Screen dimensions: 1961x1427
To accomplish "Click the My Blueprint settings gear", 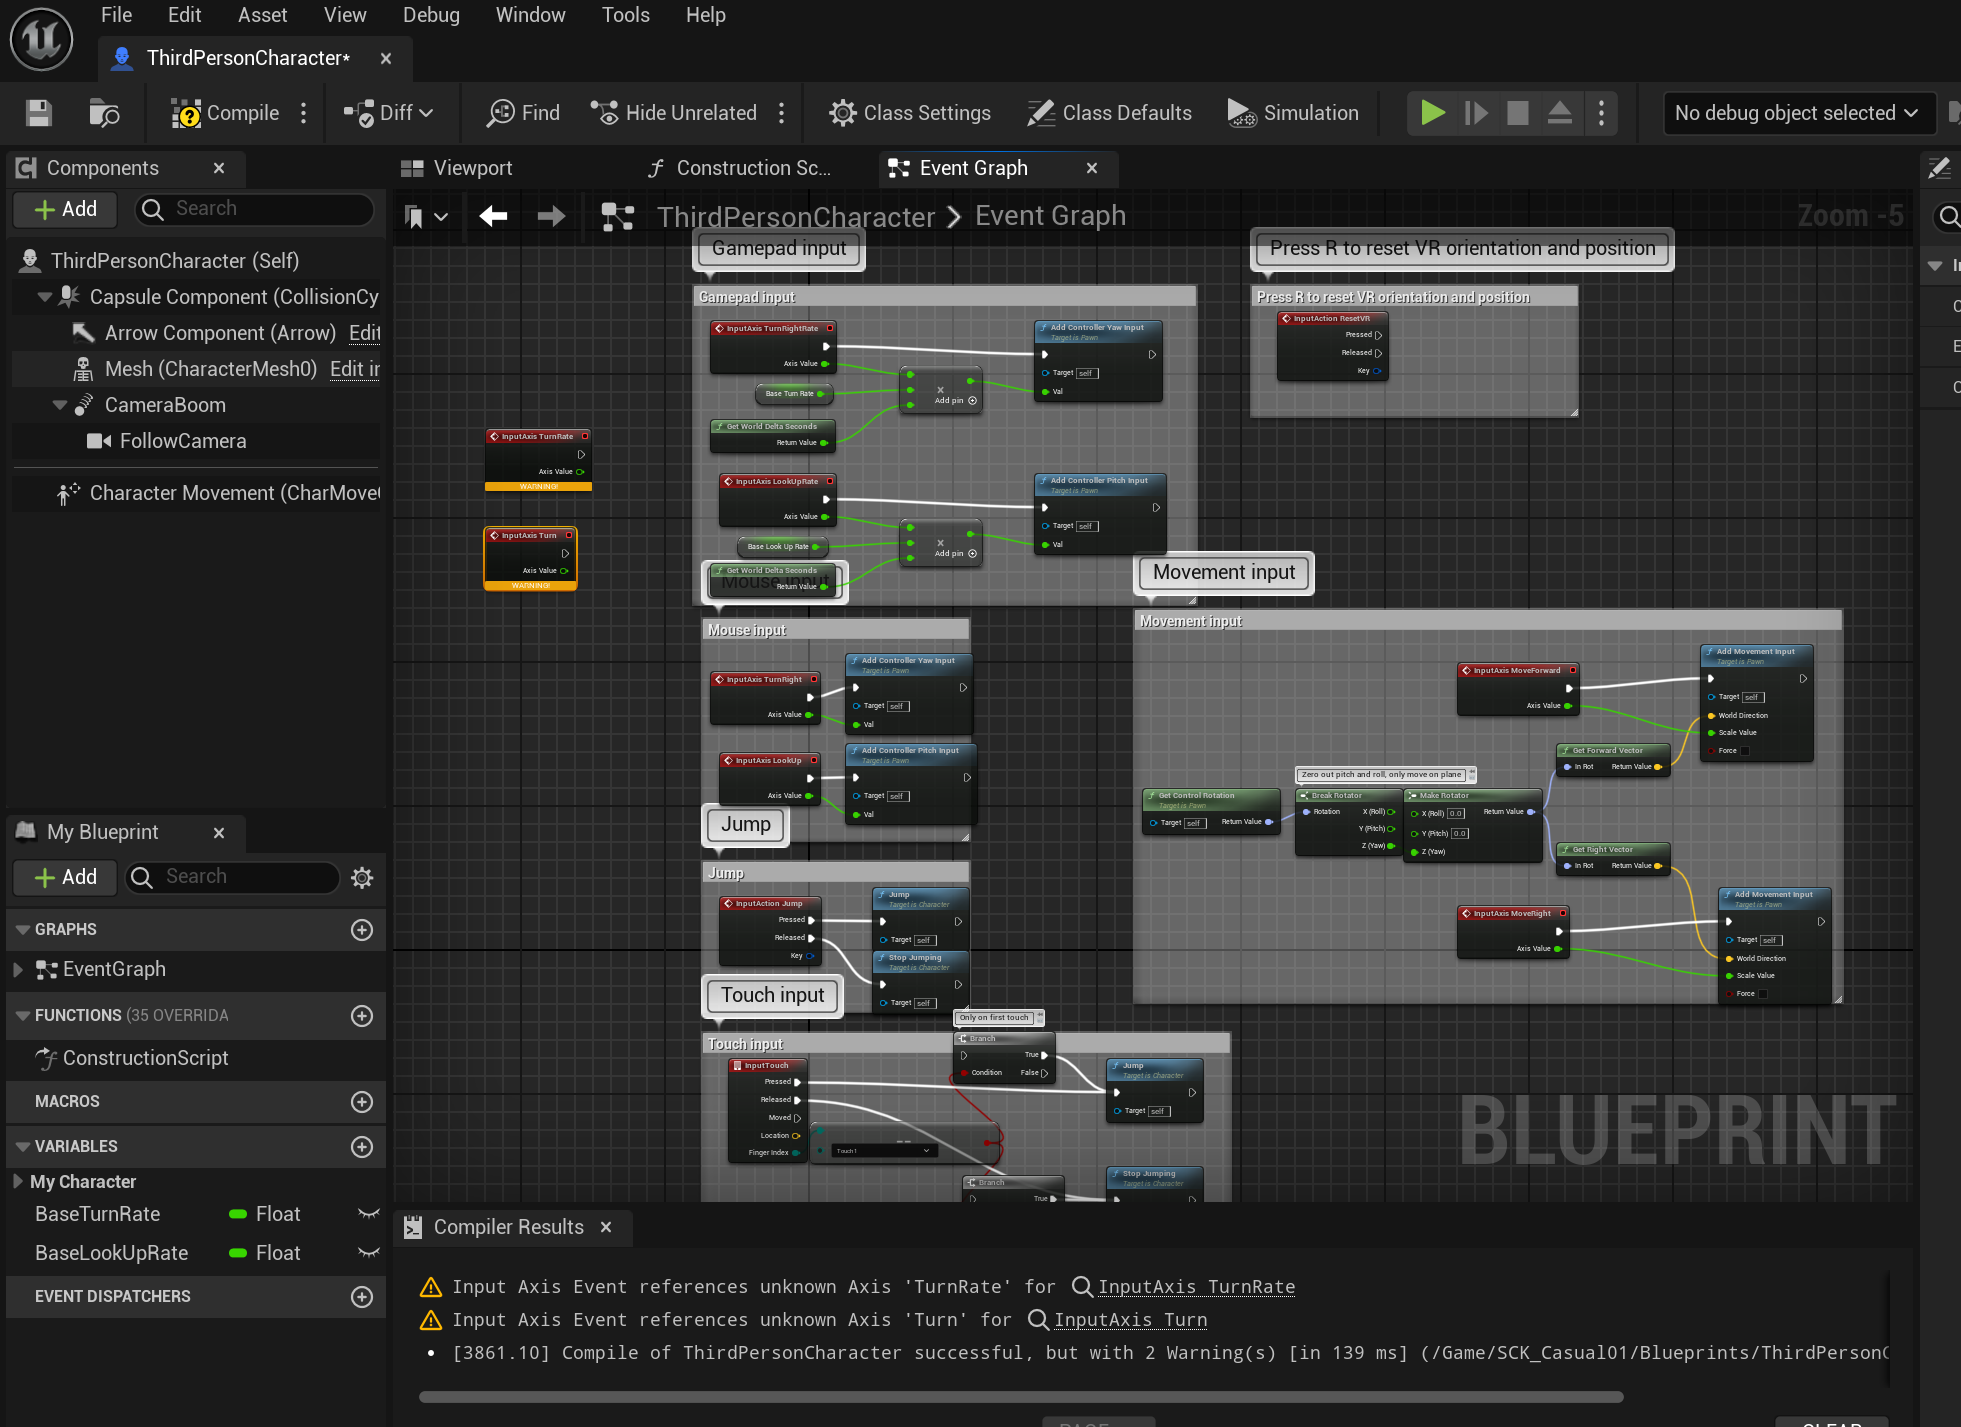I will [362, 877].
